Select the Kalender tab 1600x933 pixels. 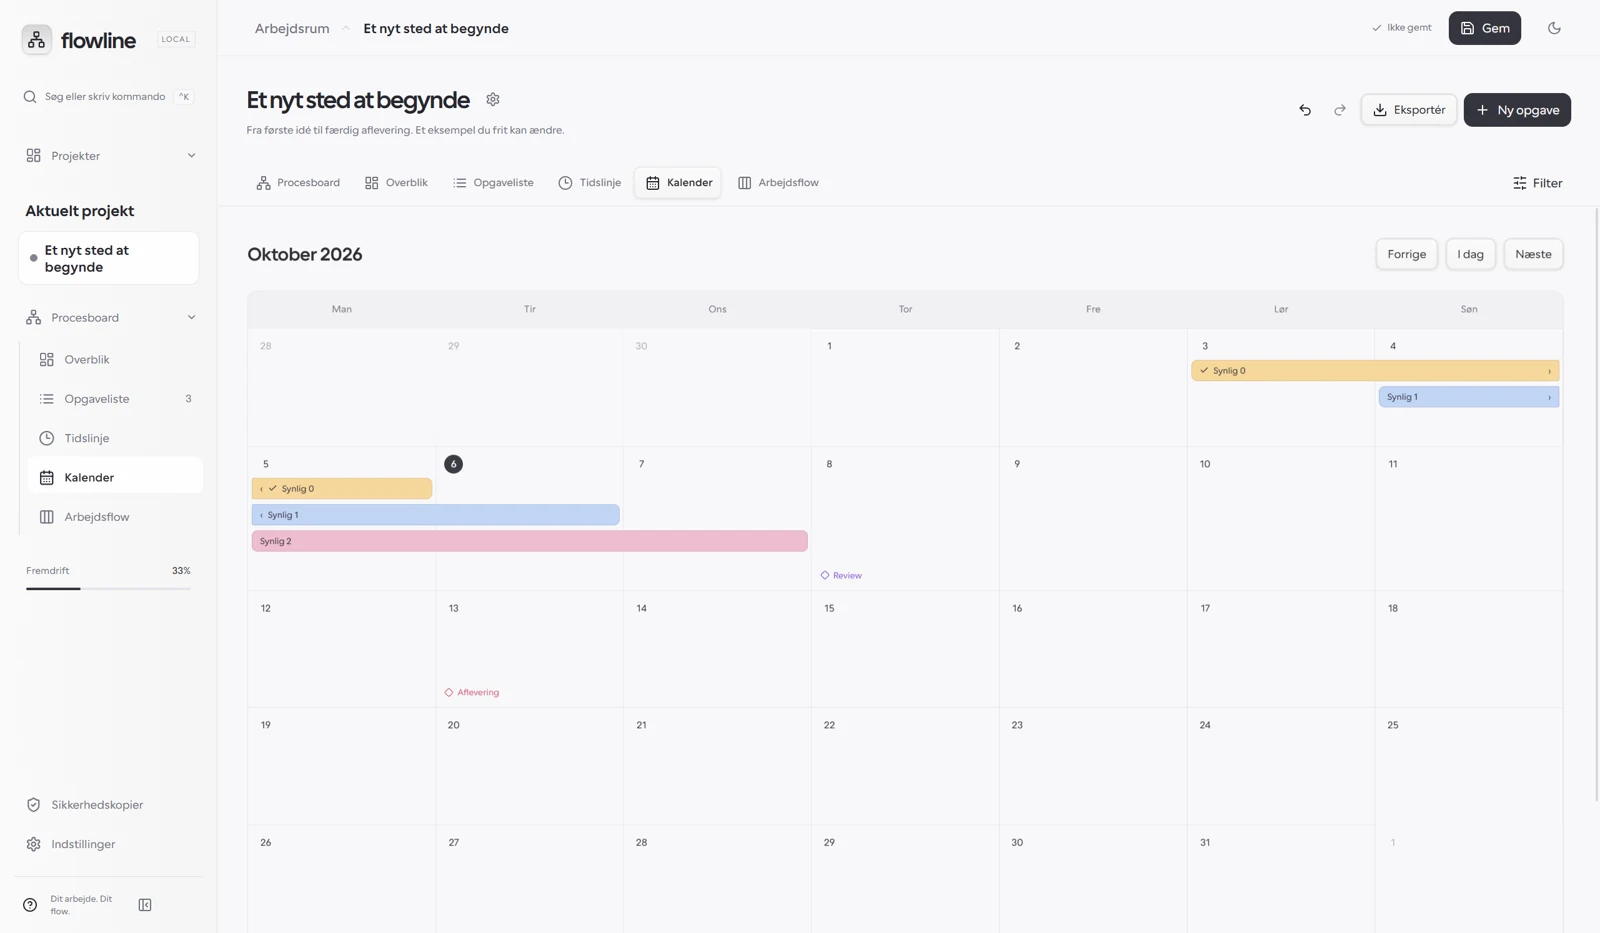(678, 183)
